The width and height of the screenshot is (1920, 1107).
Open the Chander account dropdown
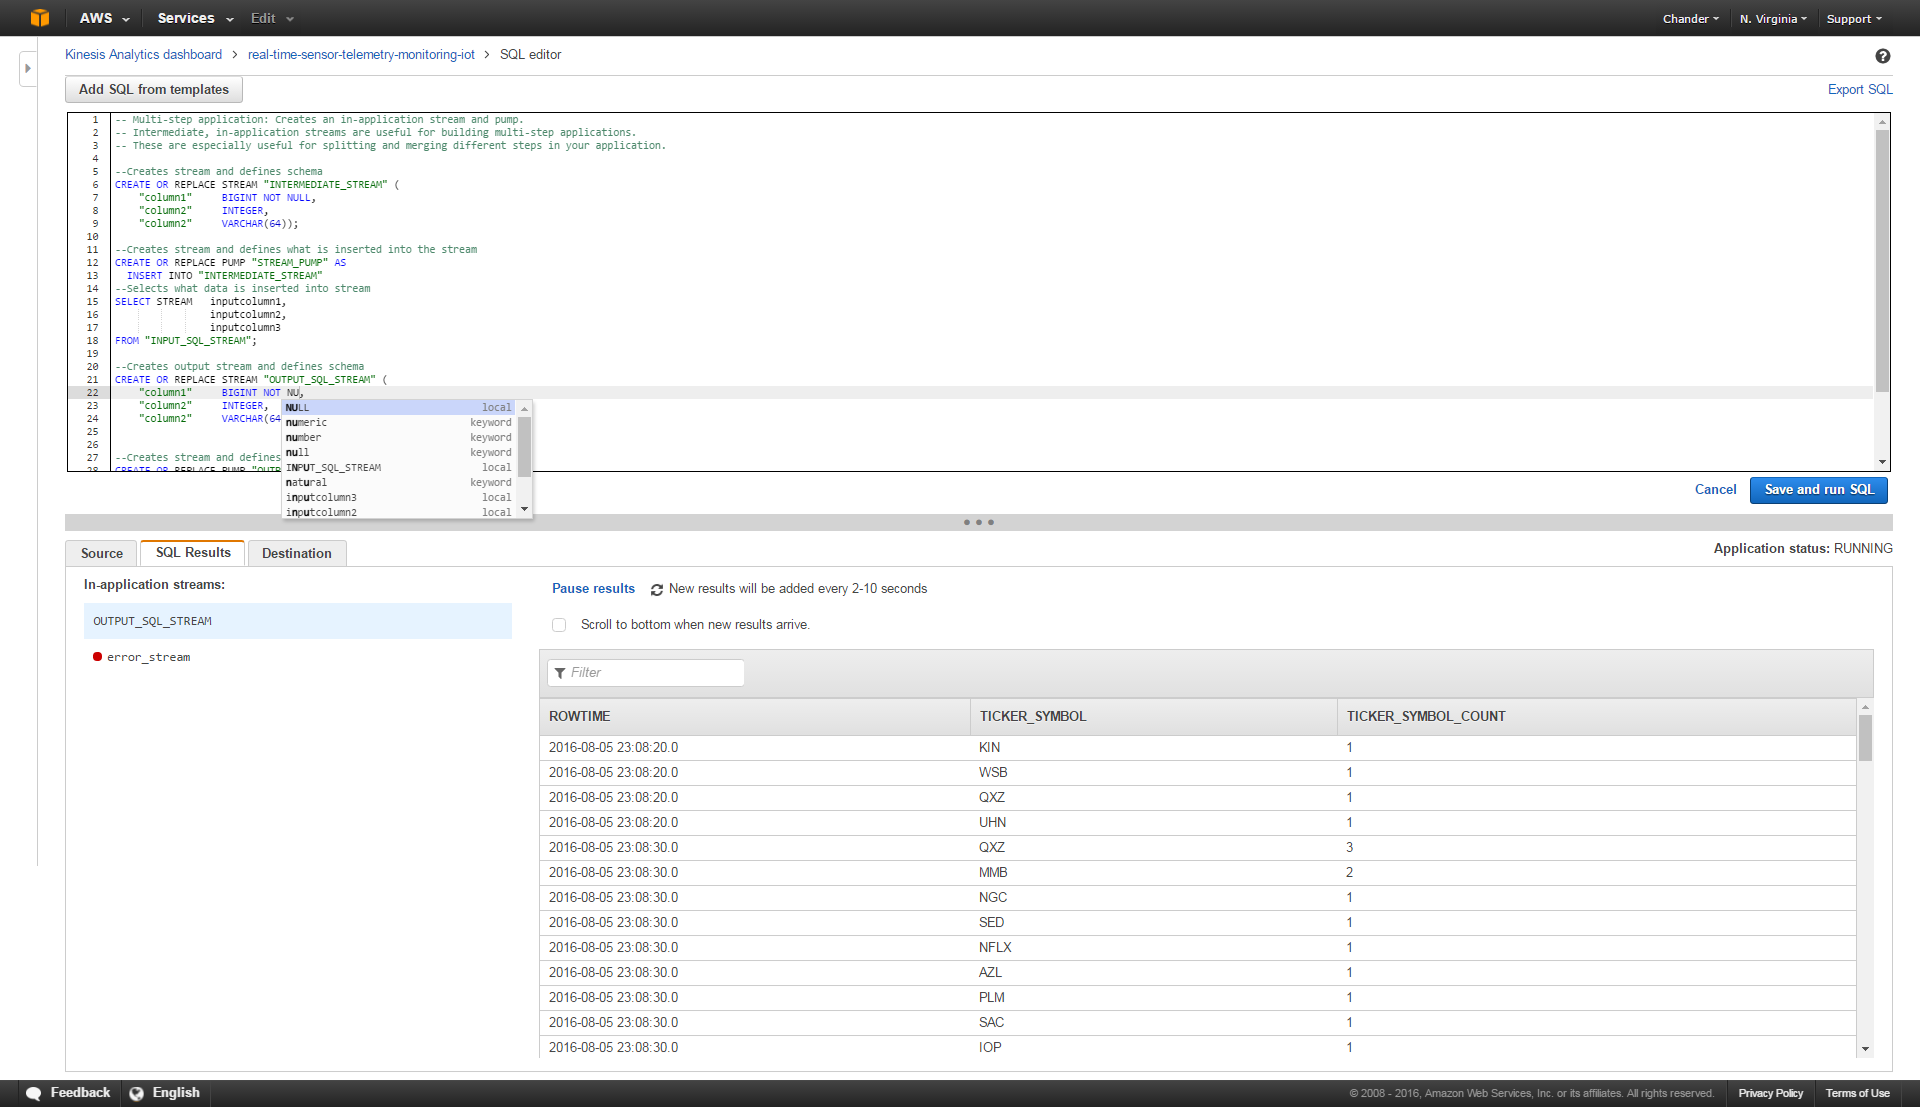click(1689, 18)
